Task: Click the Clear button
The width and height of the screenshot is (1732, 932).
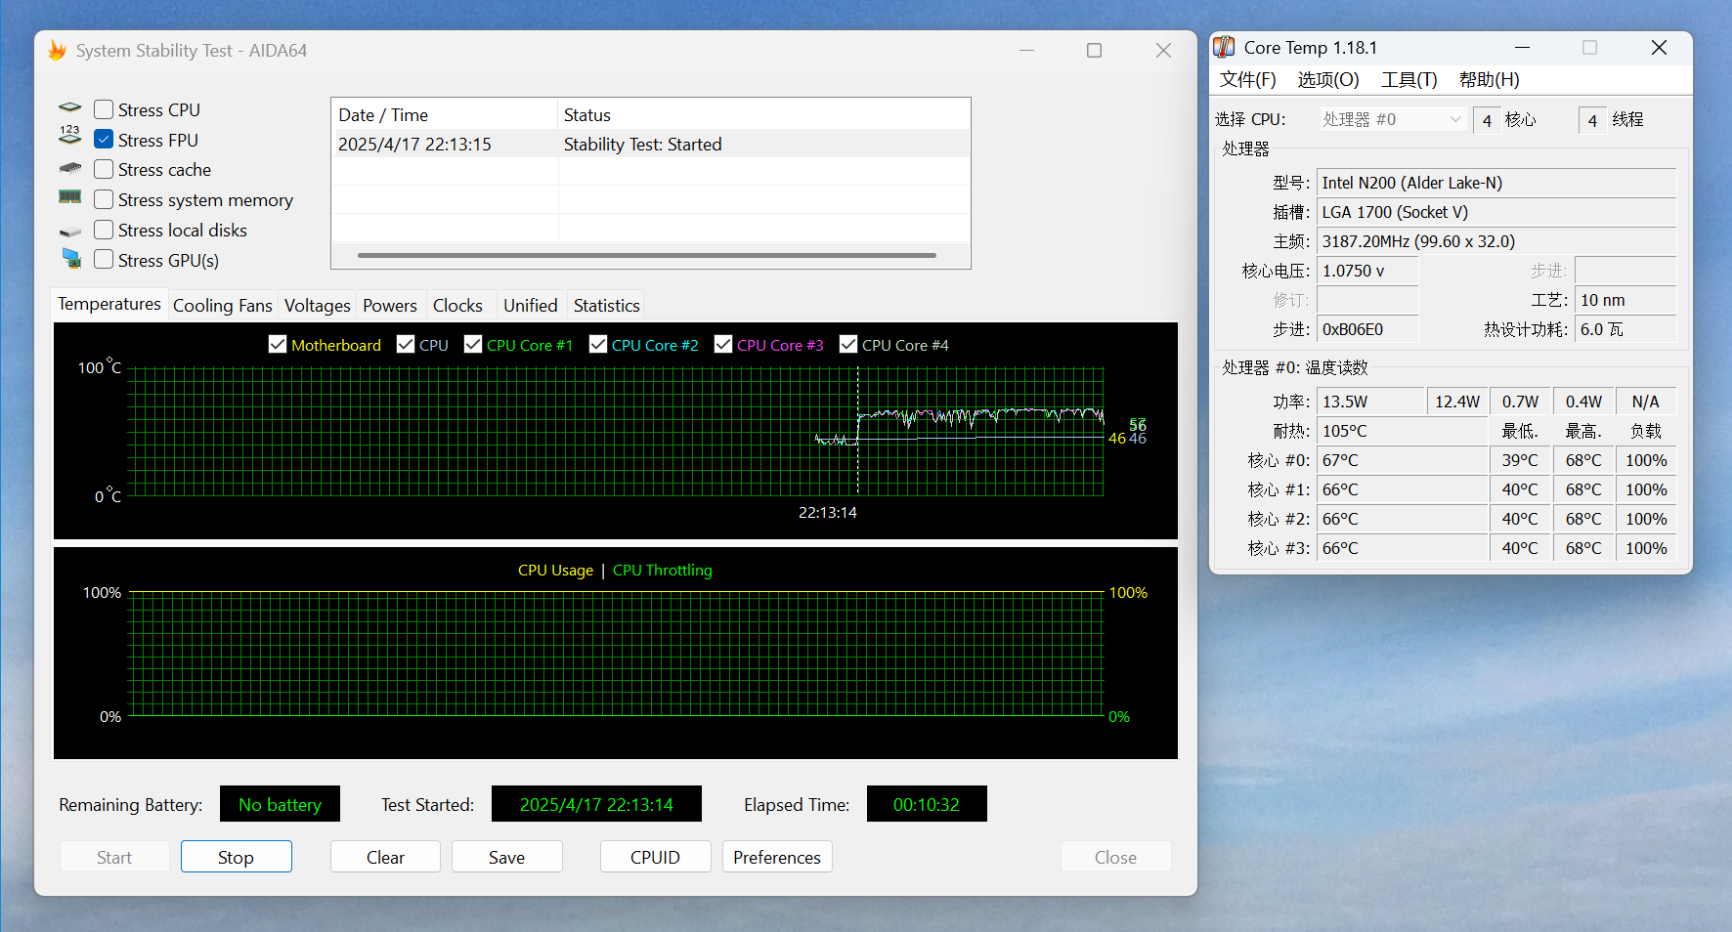Action: [x=385, y=857]
